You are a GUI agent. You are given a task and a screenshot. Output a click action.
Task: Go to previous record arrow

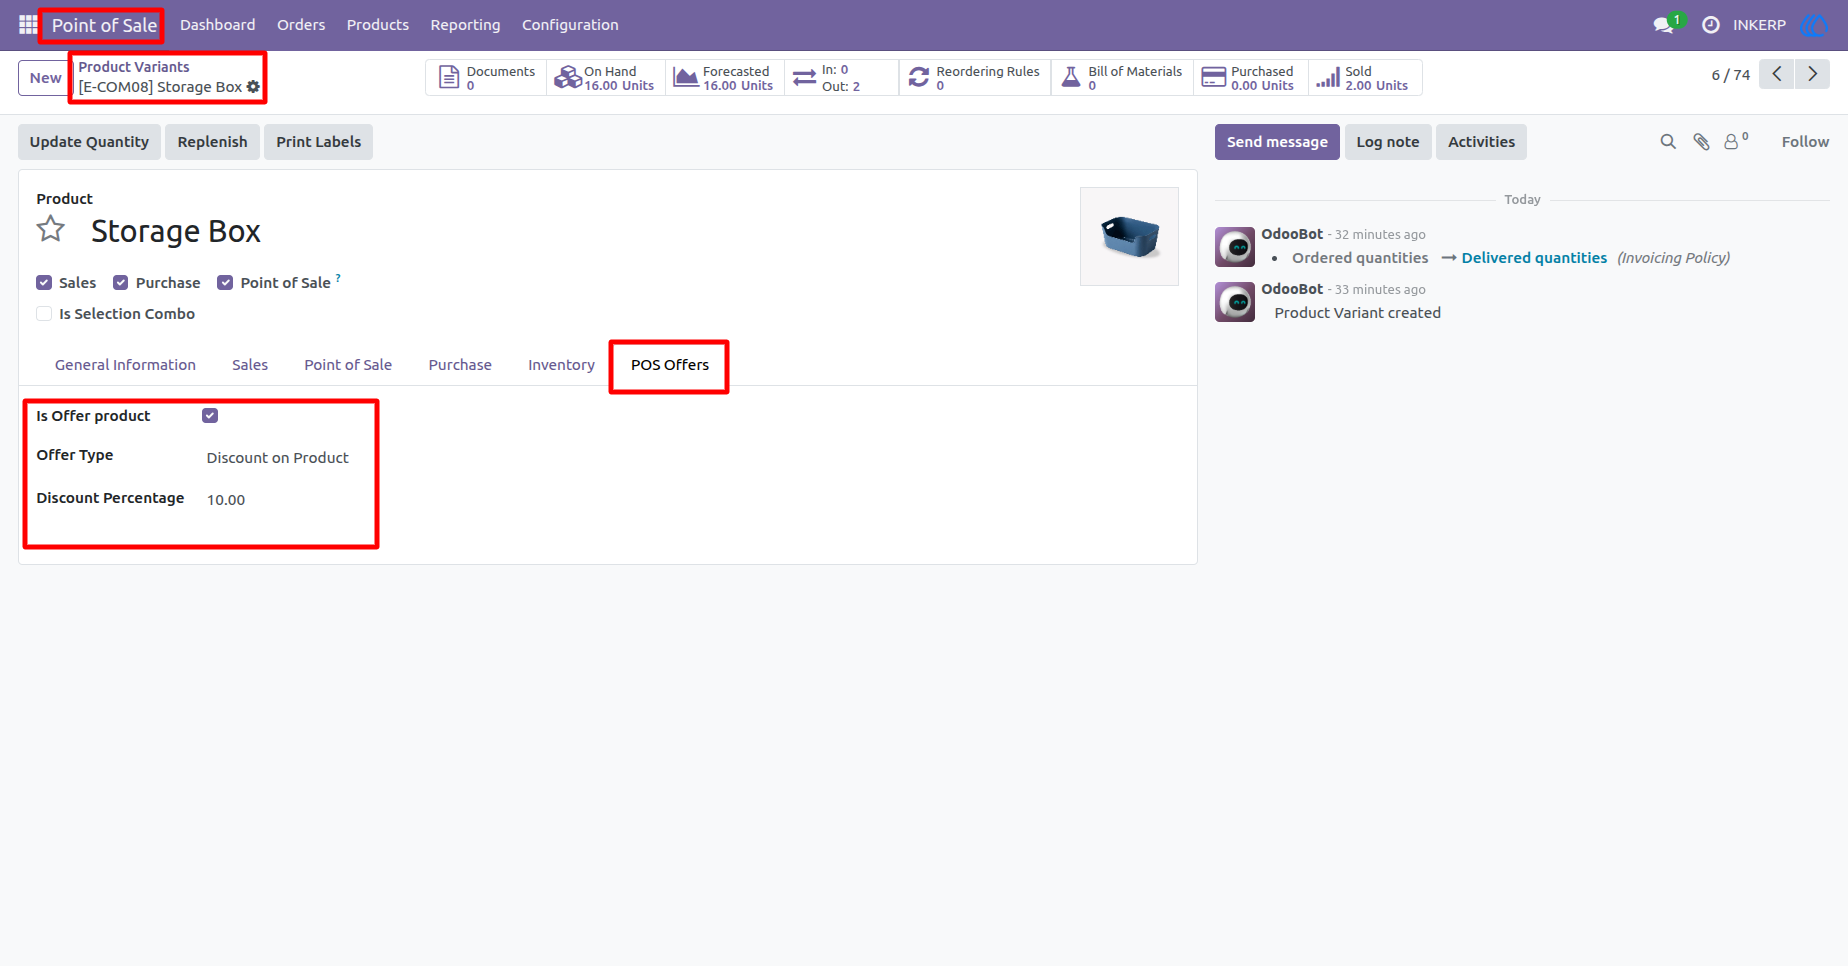click(1777, 74)
